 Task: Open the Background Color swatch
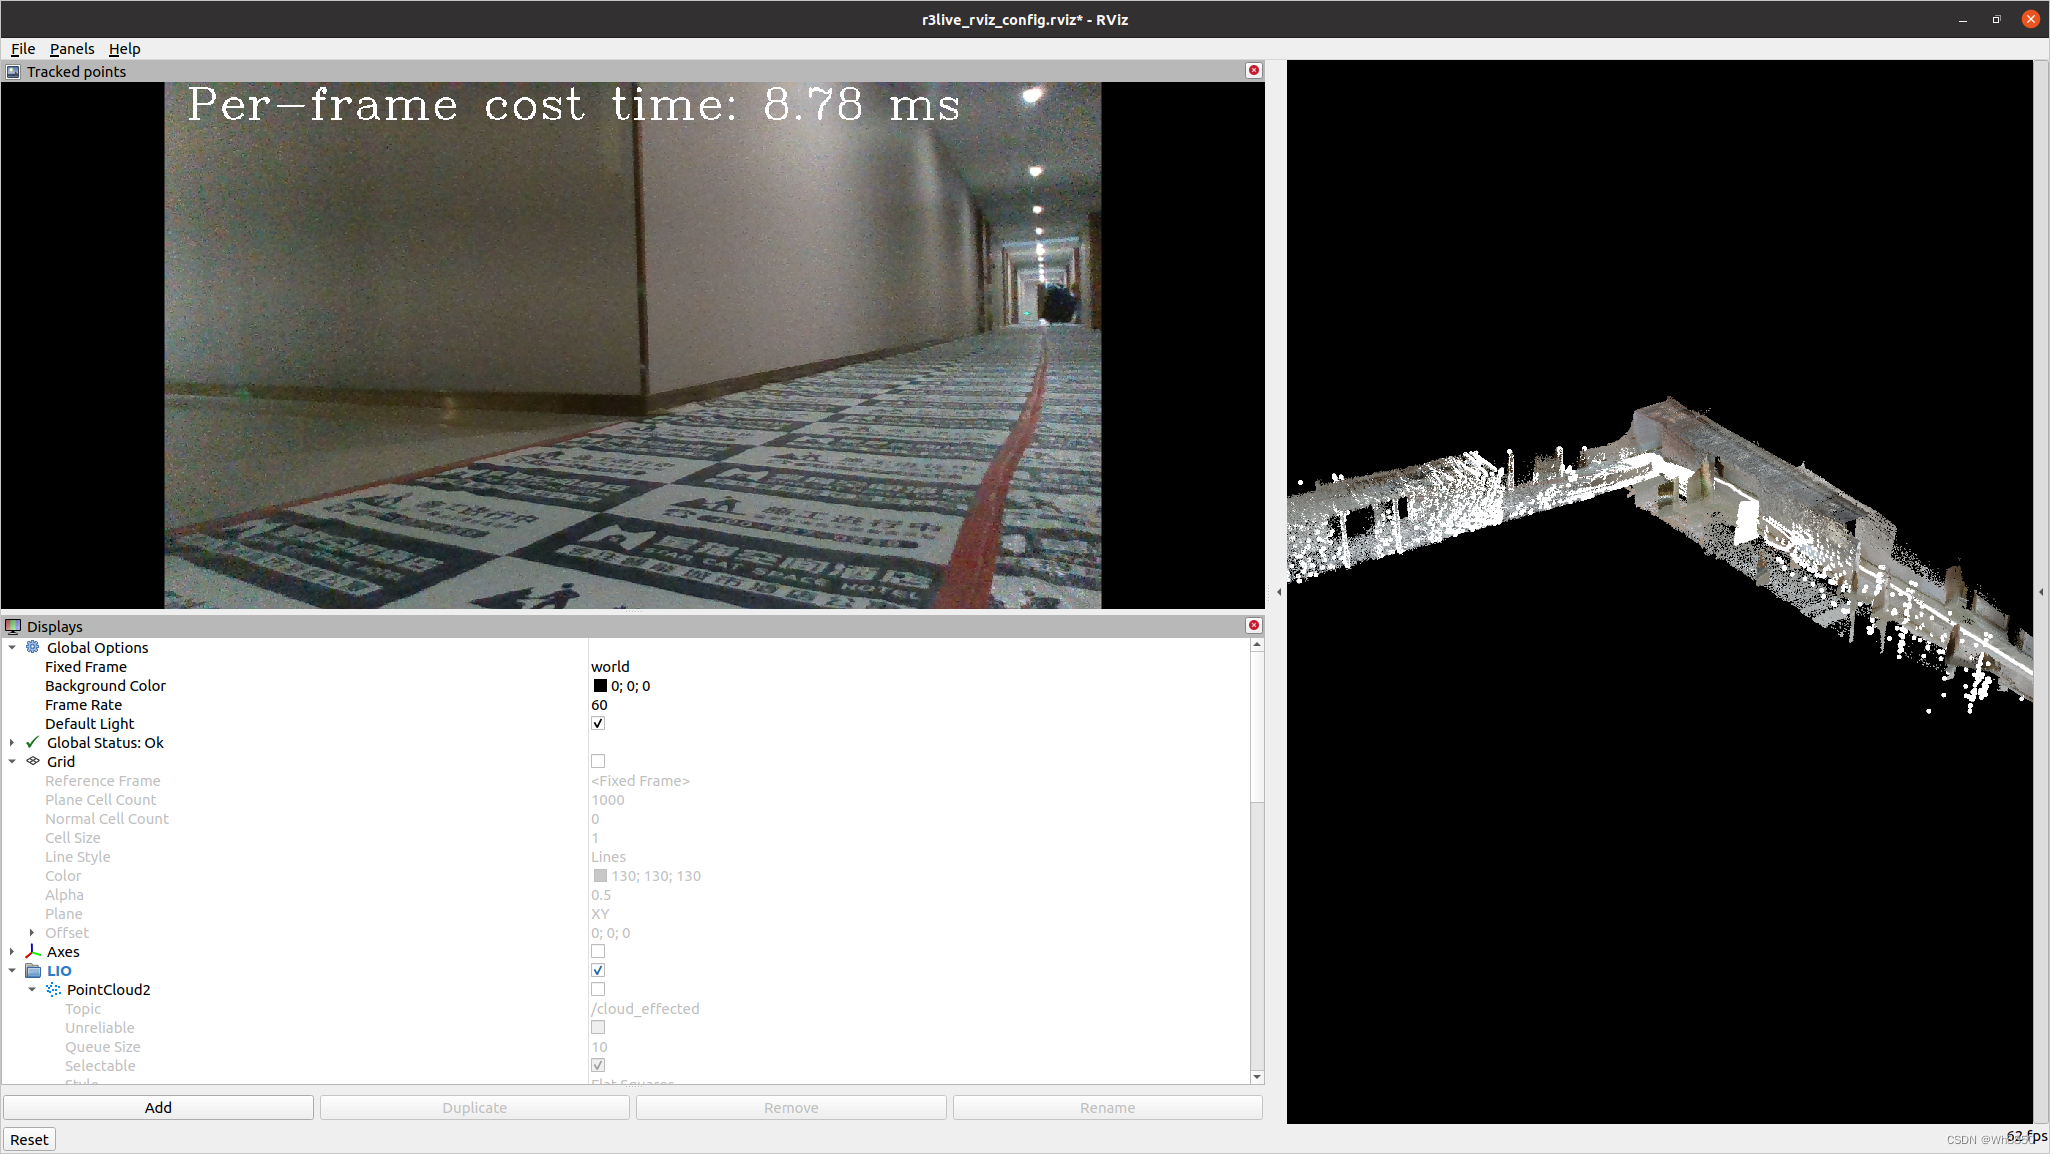[599, 685]
